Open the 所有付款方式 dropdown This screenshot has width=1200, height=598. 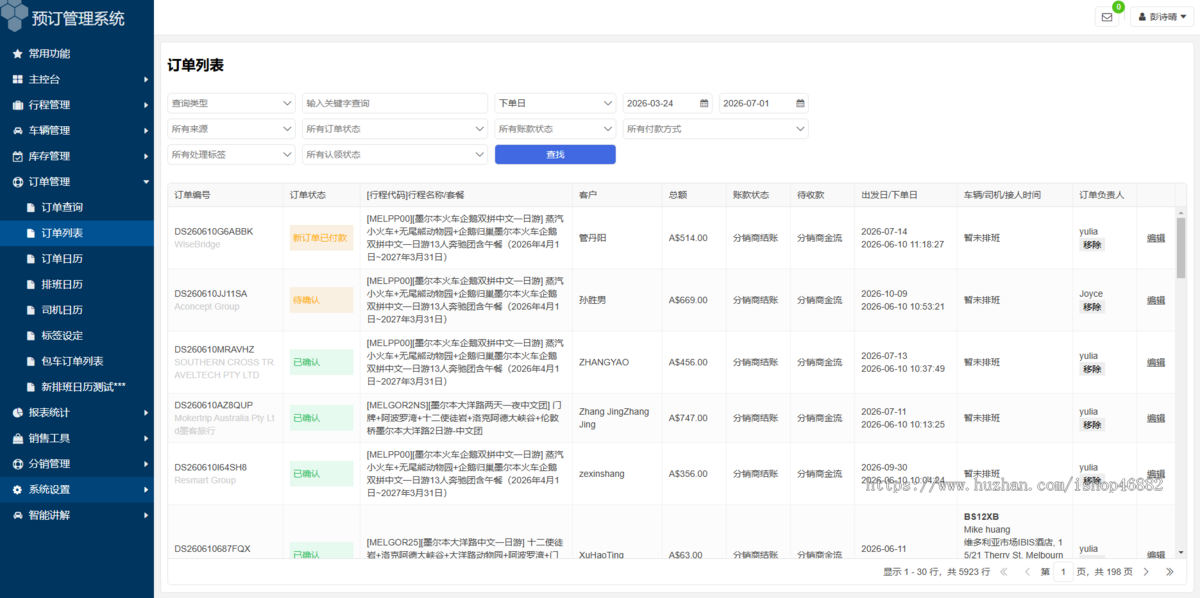pos(716,129)
